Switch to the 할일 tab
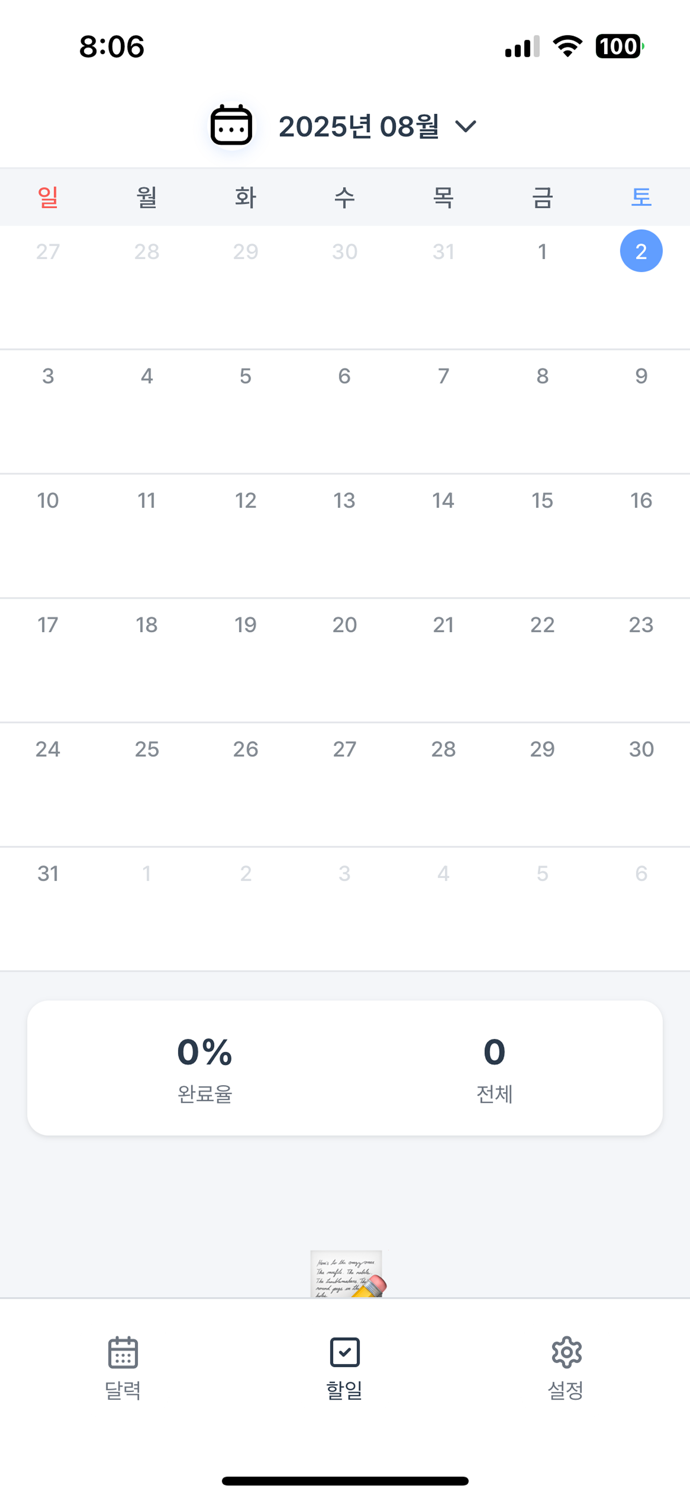 (x=344, y=1365)
